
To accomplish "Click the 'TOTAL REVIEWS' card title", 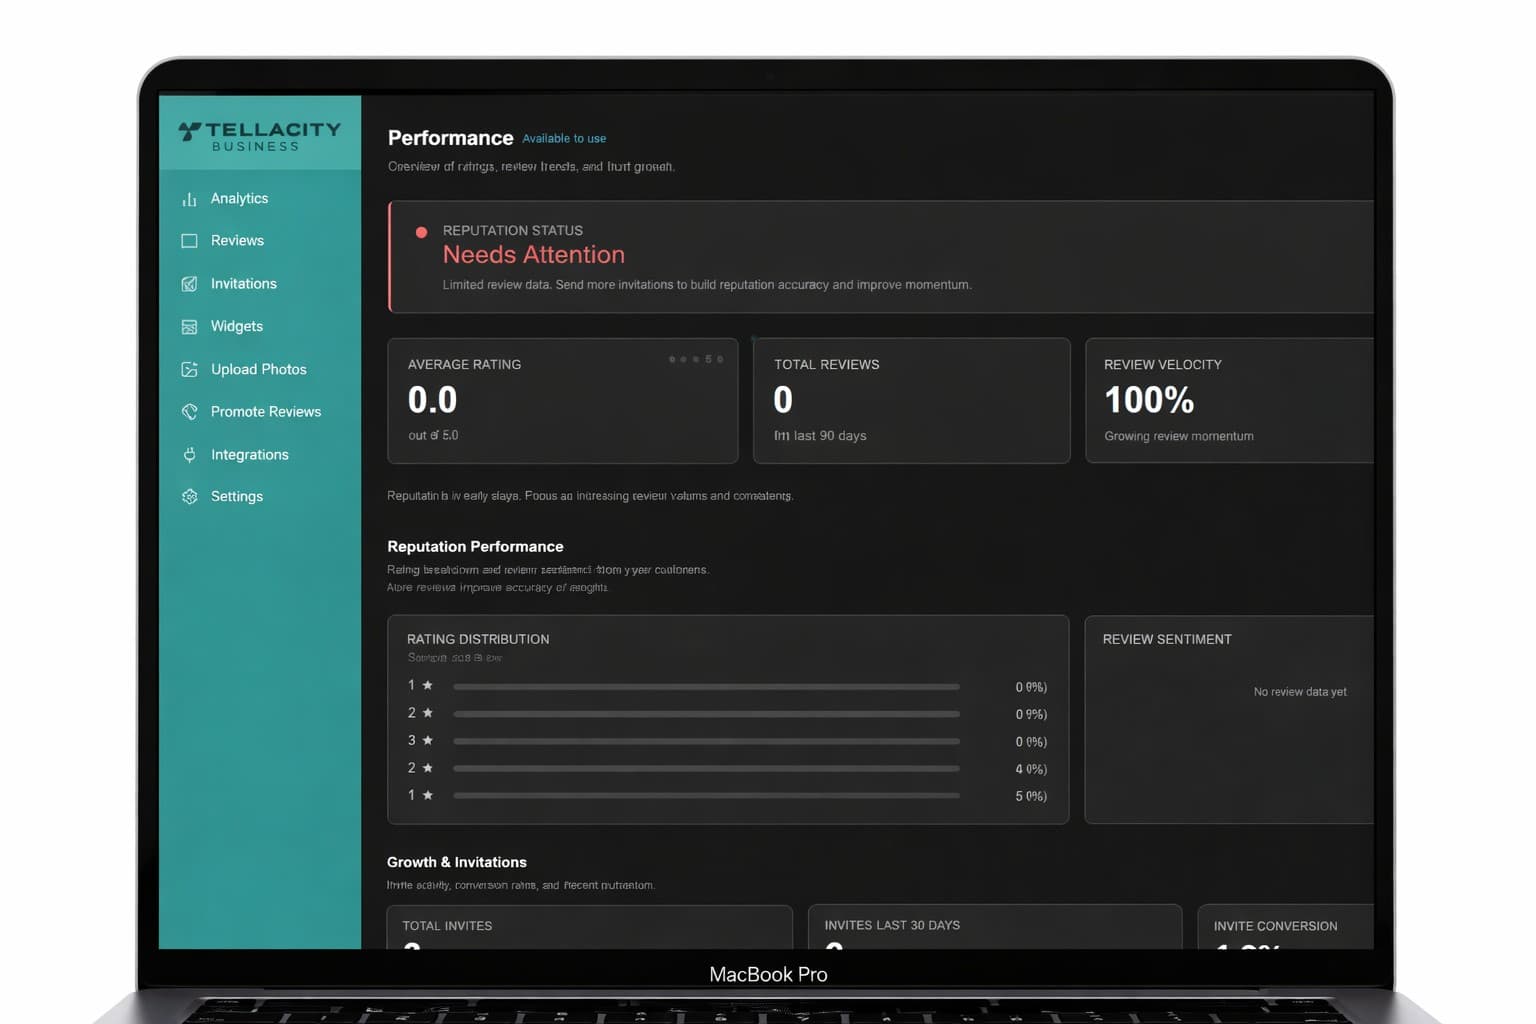I will (x=826, y=365).
